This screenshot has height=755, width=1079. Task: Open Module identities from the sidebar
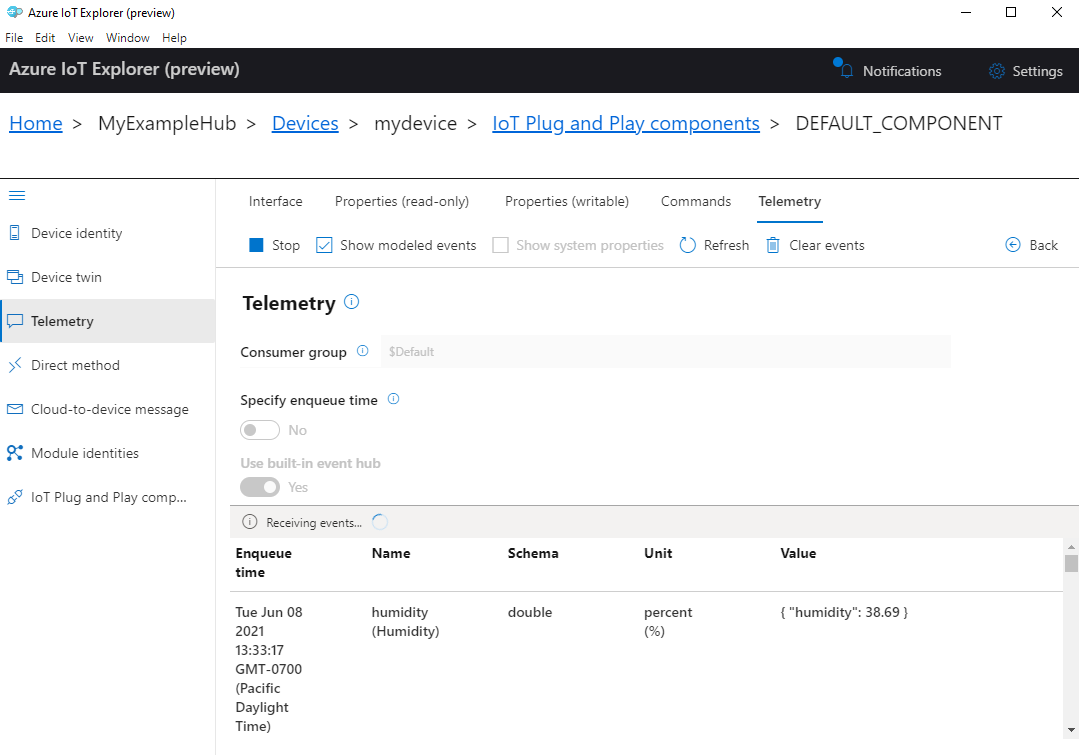pyautogui.click(x=84, y=452)
